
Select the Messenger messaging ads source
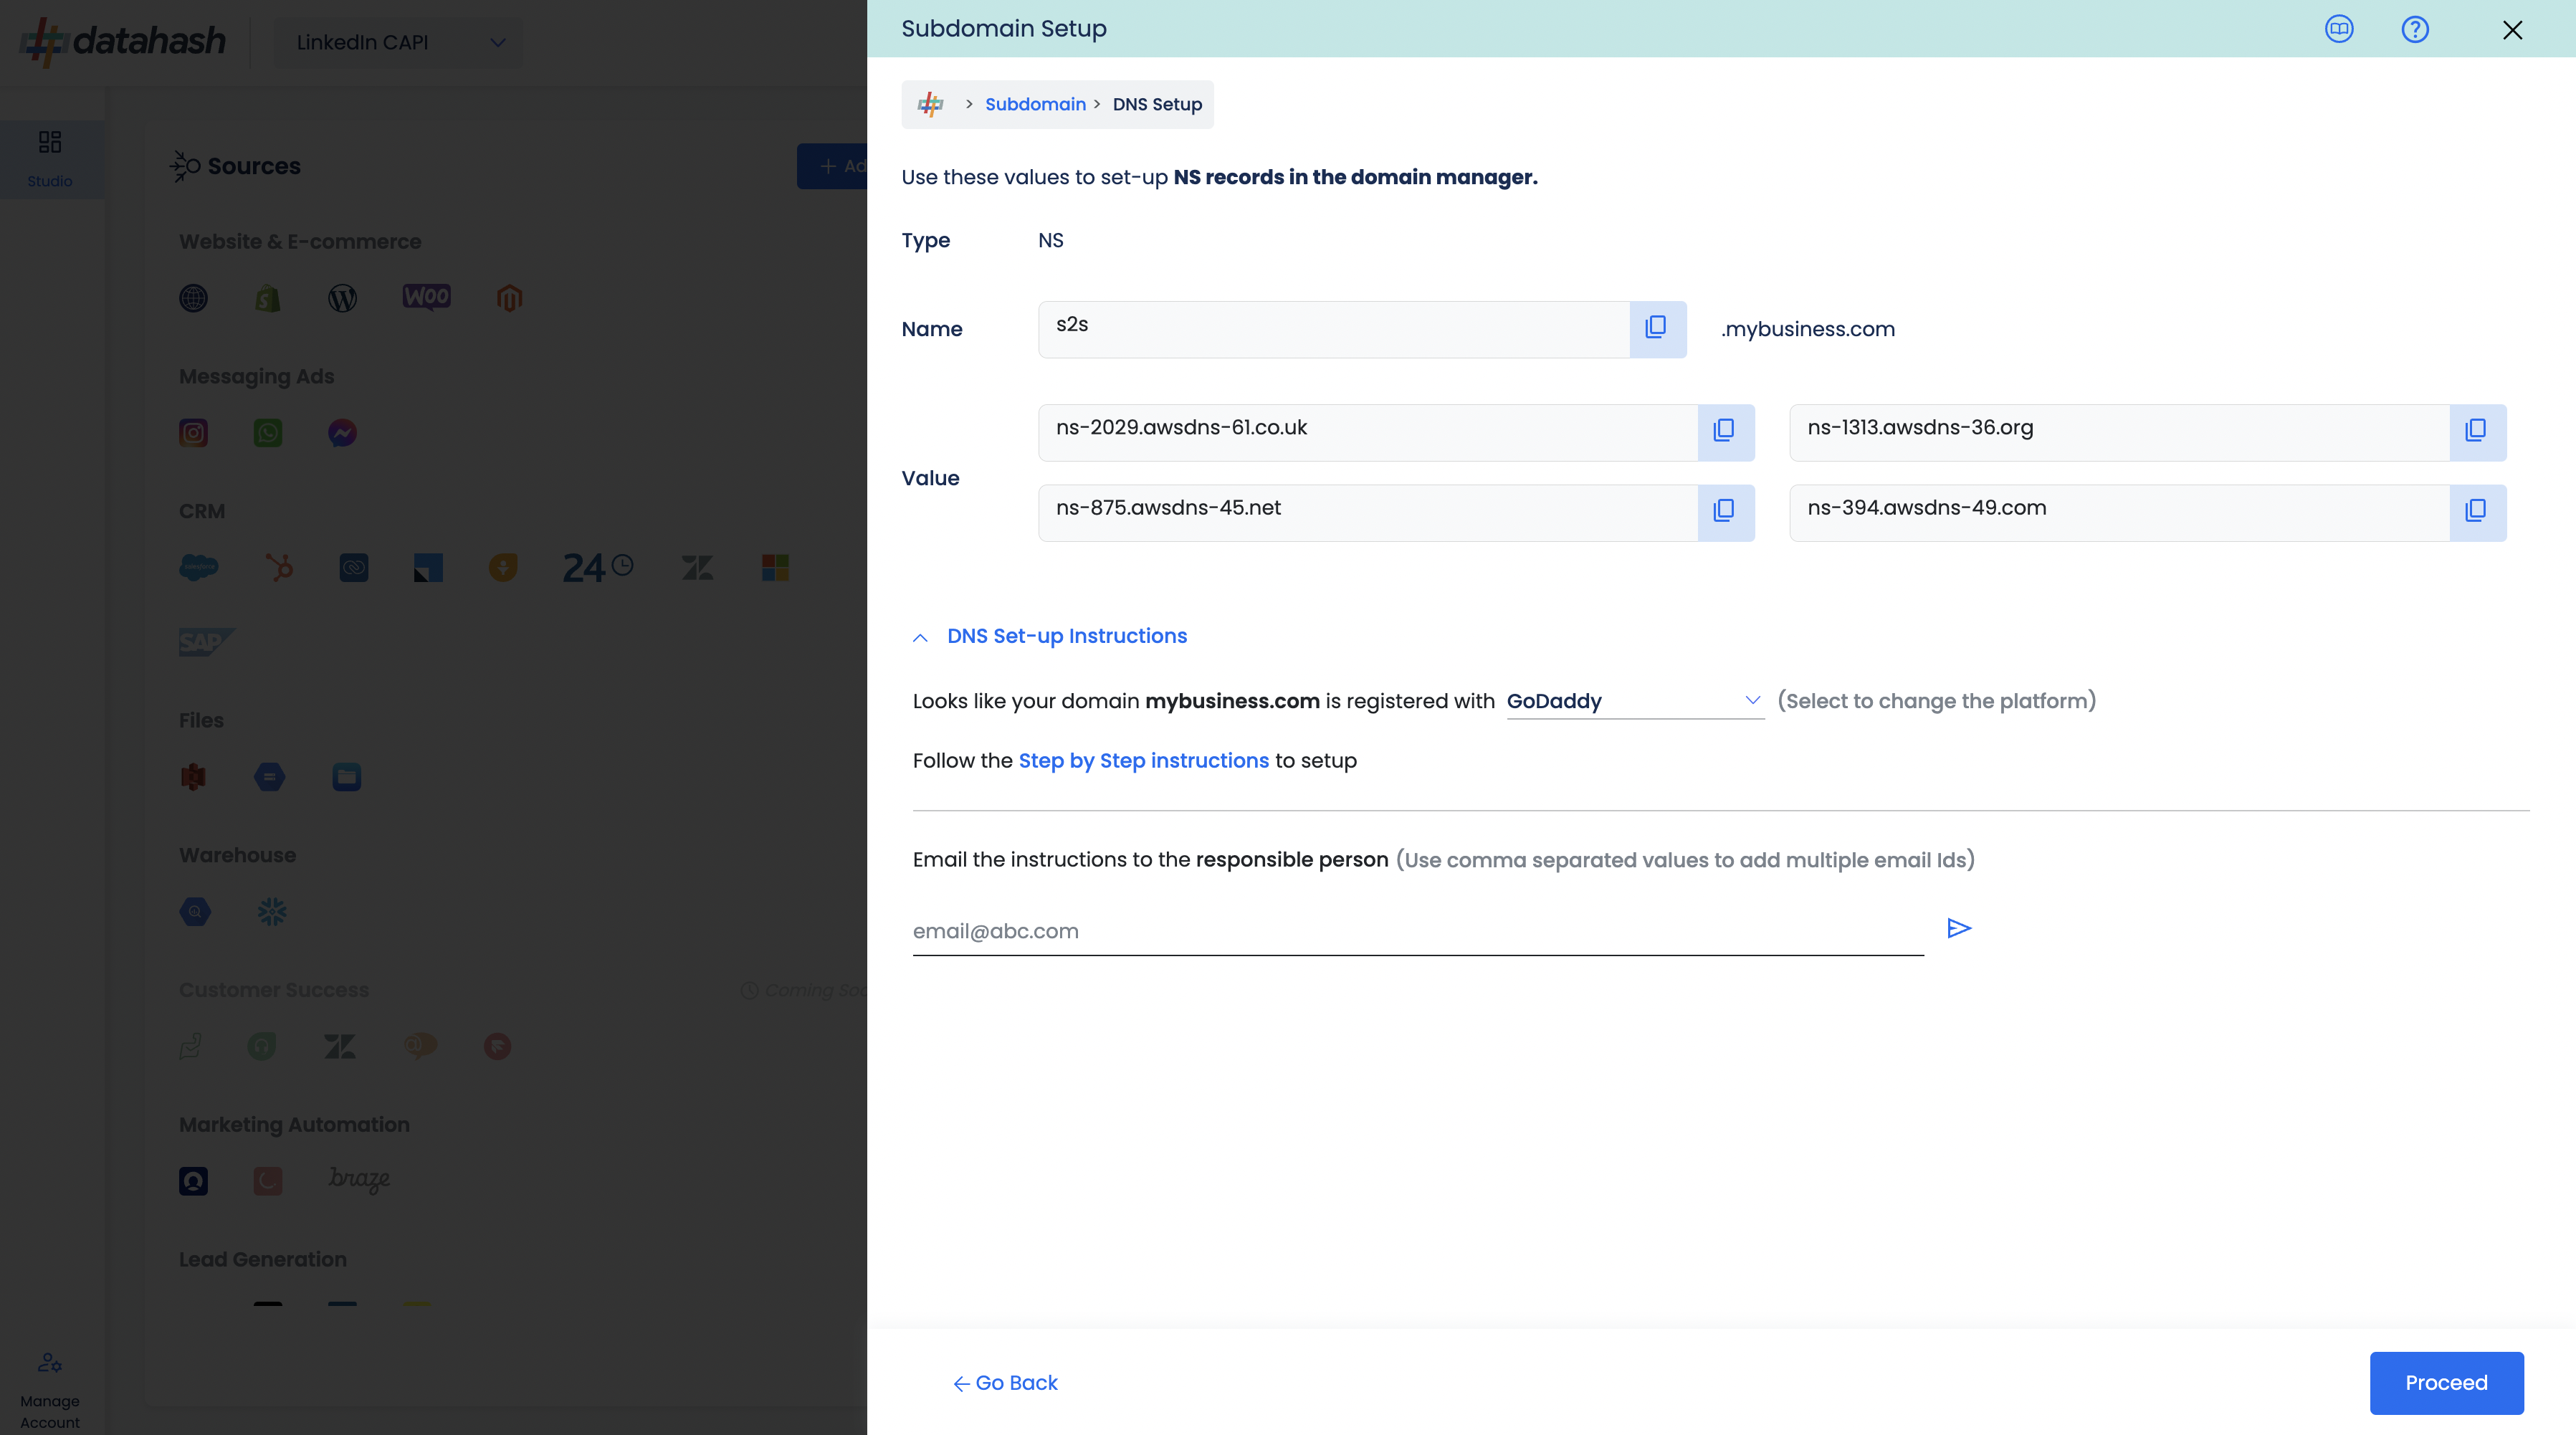pyautogui.click(x=342, y=433)
